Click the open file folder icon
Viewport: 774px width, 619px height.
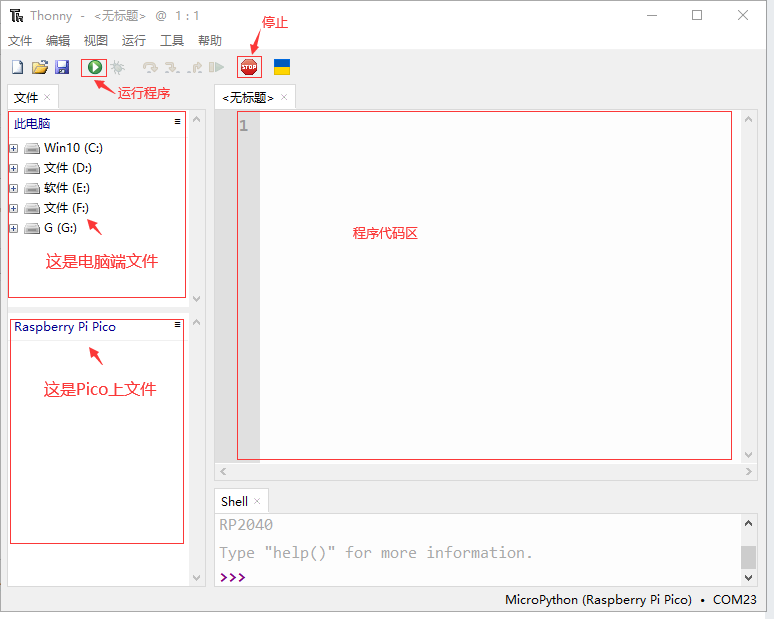point(40,67)
